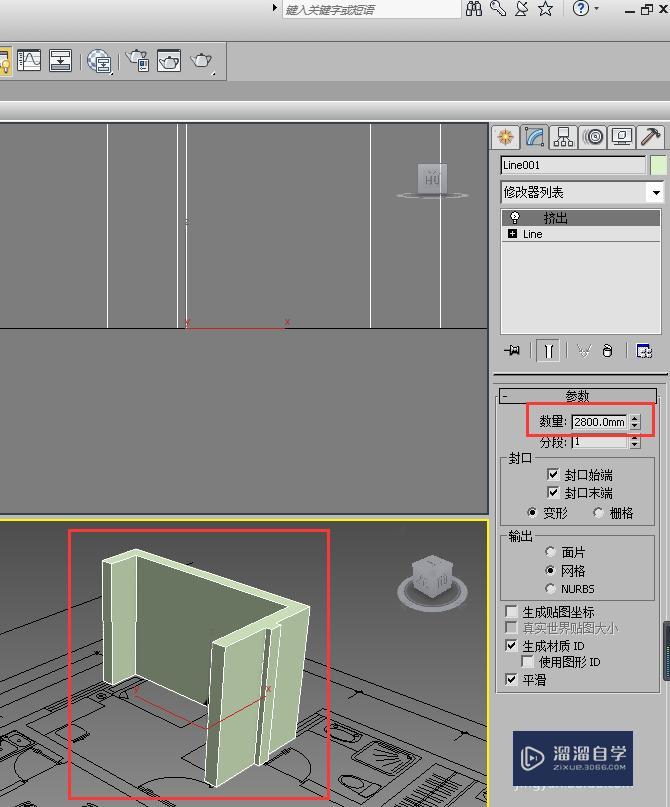Screen dimensions: 670x807
Task: Open Rendered Frame Window icon
Action: (169, 61)
